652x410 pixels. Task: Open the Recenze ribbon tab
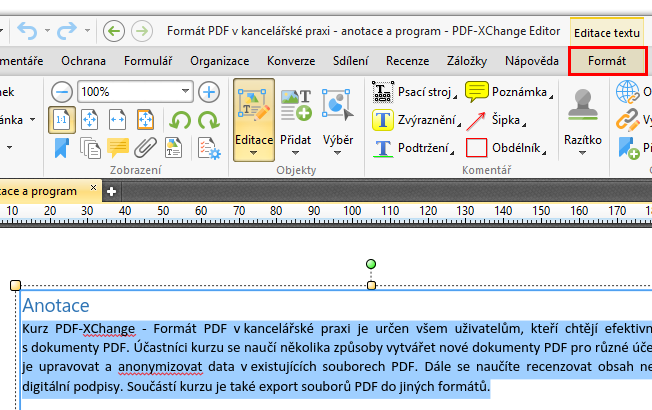tap(407, 61)
